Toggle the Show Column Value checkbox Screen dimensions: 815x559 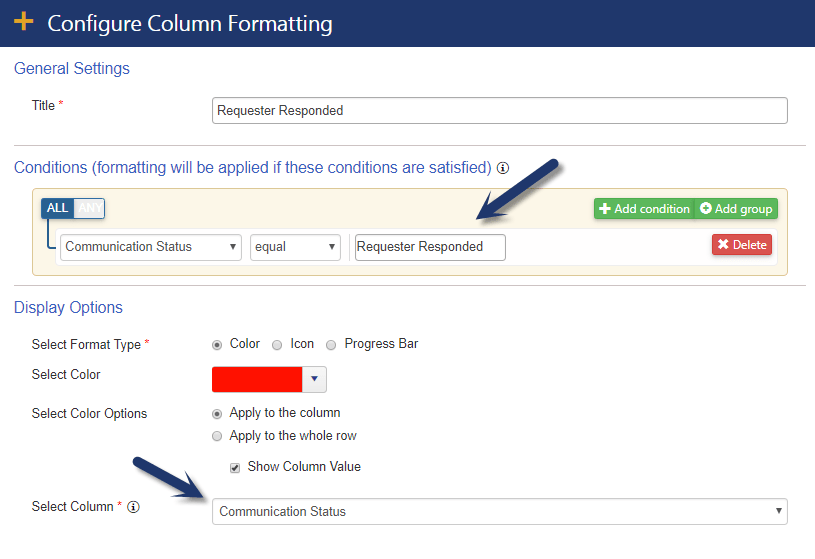point(235,467)
